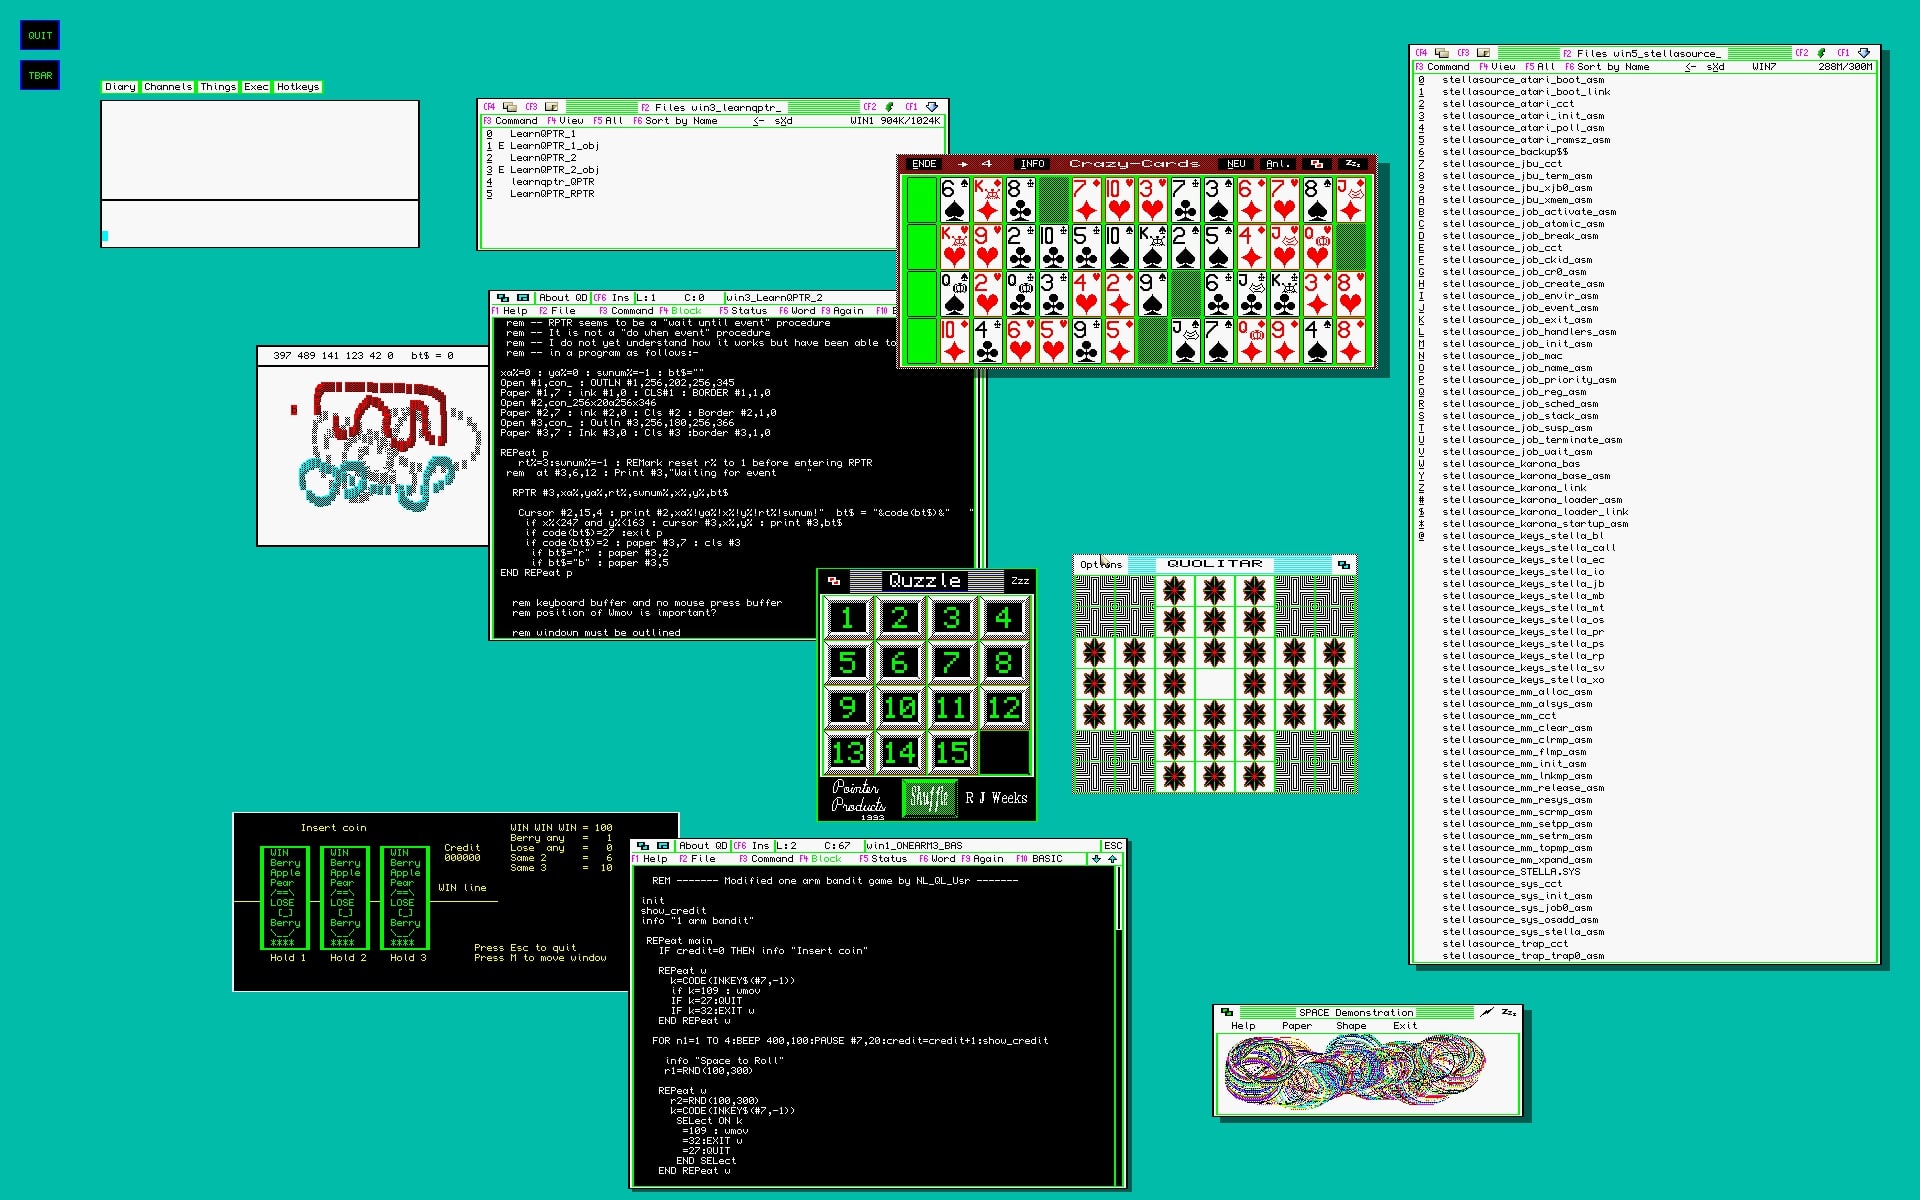
Task: Click resize icon in win3_LearnQPTR_2 editor
Action: point(523,298)
